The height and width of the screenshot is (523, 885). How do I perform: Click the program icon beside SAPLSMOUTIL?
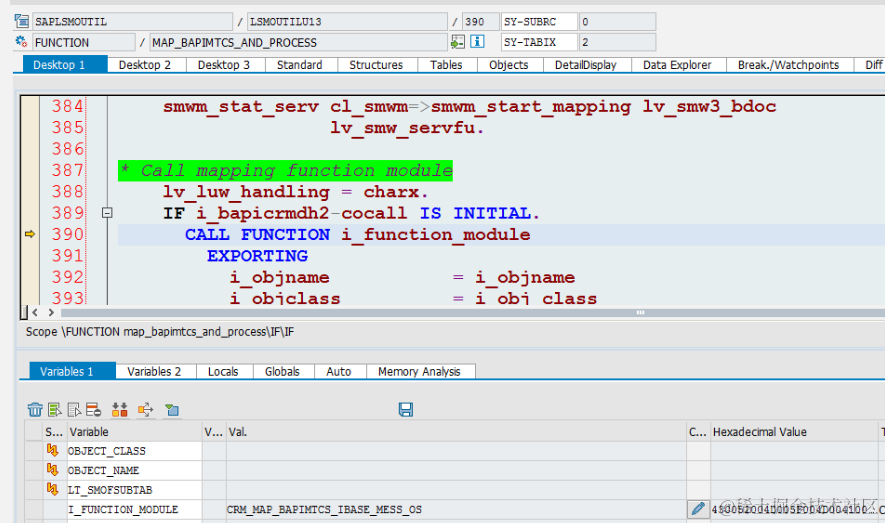click(x=21, y=21)
